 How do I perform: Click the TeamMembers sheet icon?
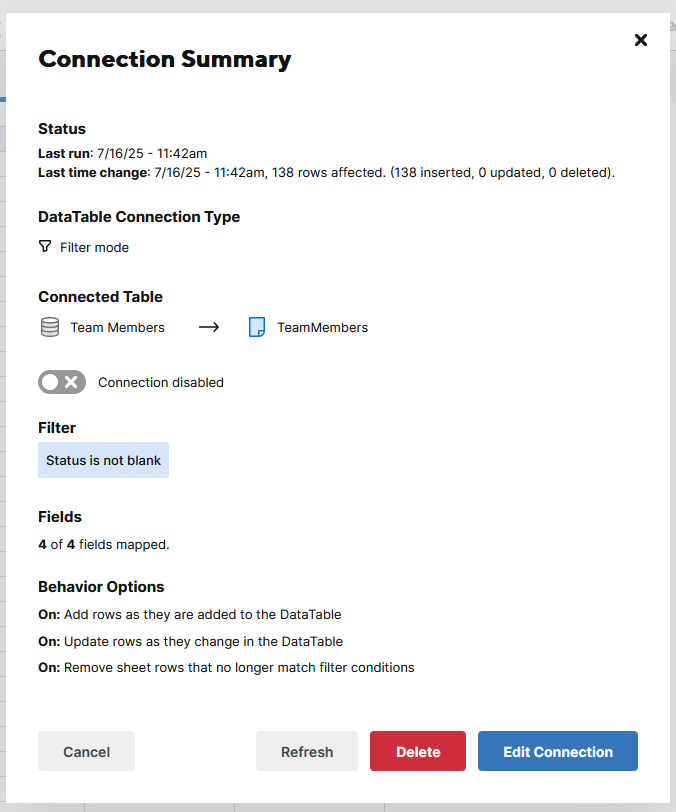coord(257,327)
